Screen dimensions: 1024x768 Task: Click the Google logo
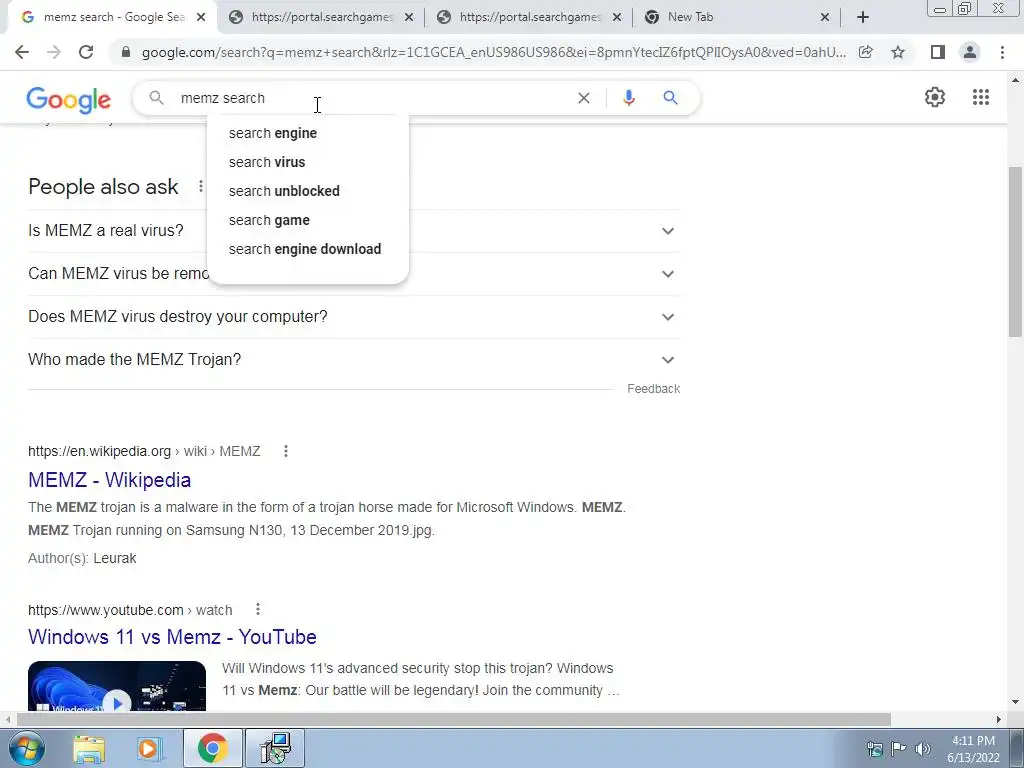(69, 99)
